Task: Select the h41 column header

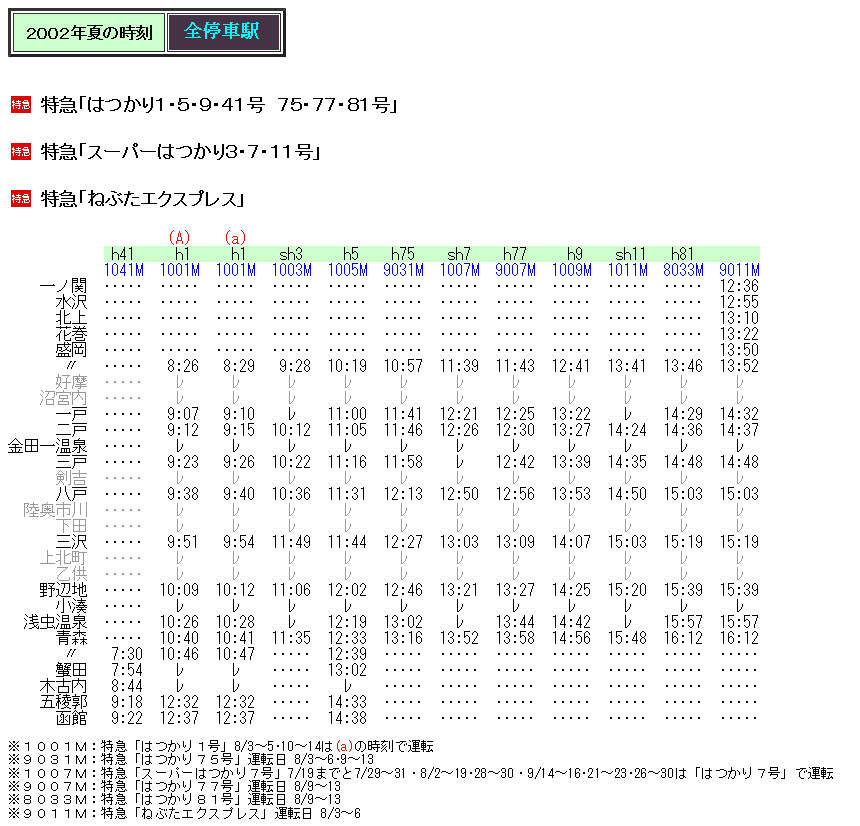Action: coord(122,254)
